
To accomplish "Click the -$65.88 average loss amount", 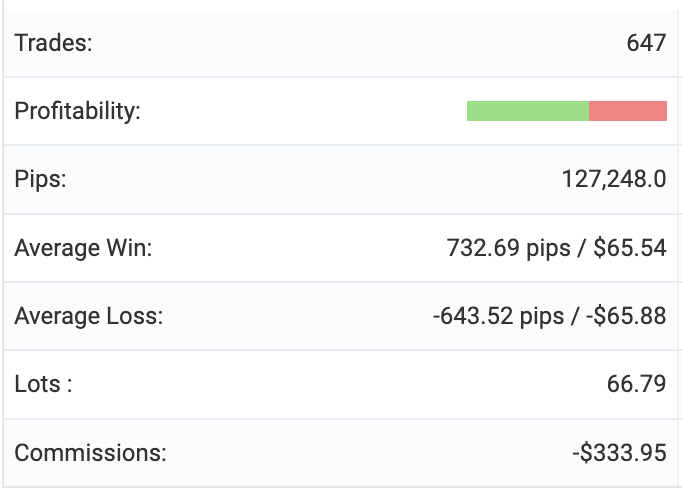I will pyautogui.click(x=627, y=316).
